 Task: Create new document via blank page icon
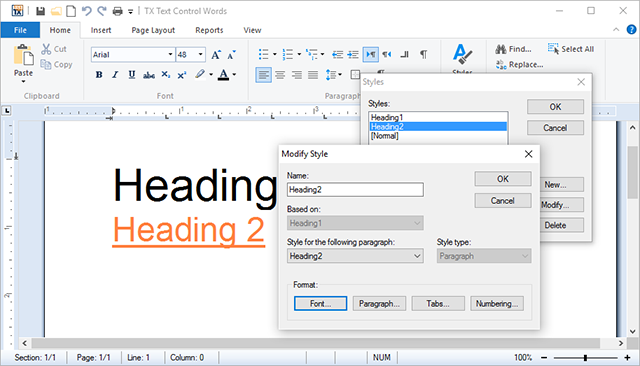coord(71,11)
